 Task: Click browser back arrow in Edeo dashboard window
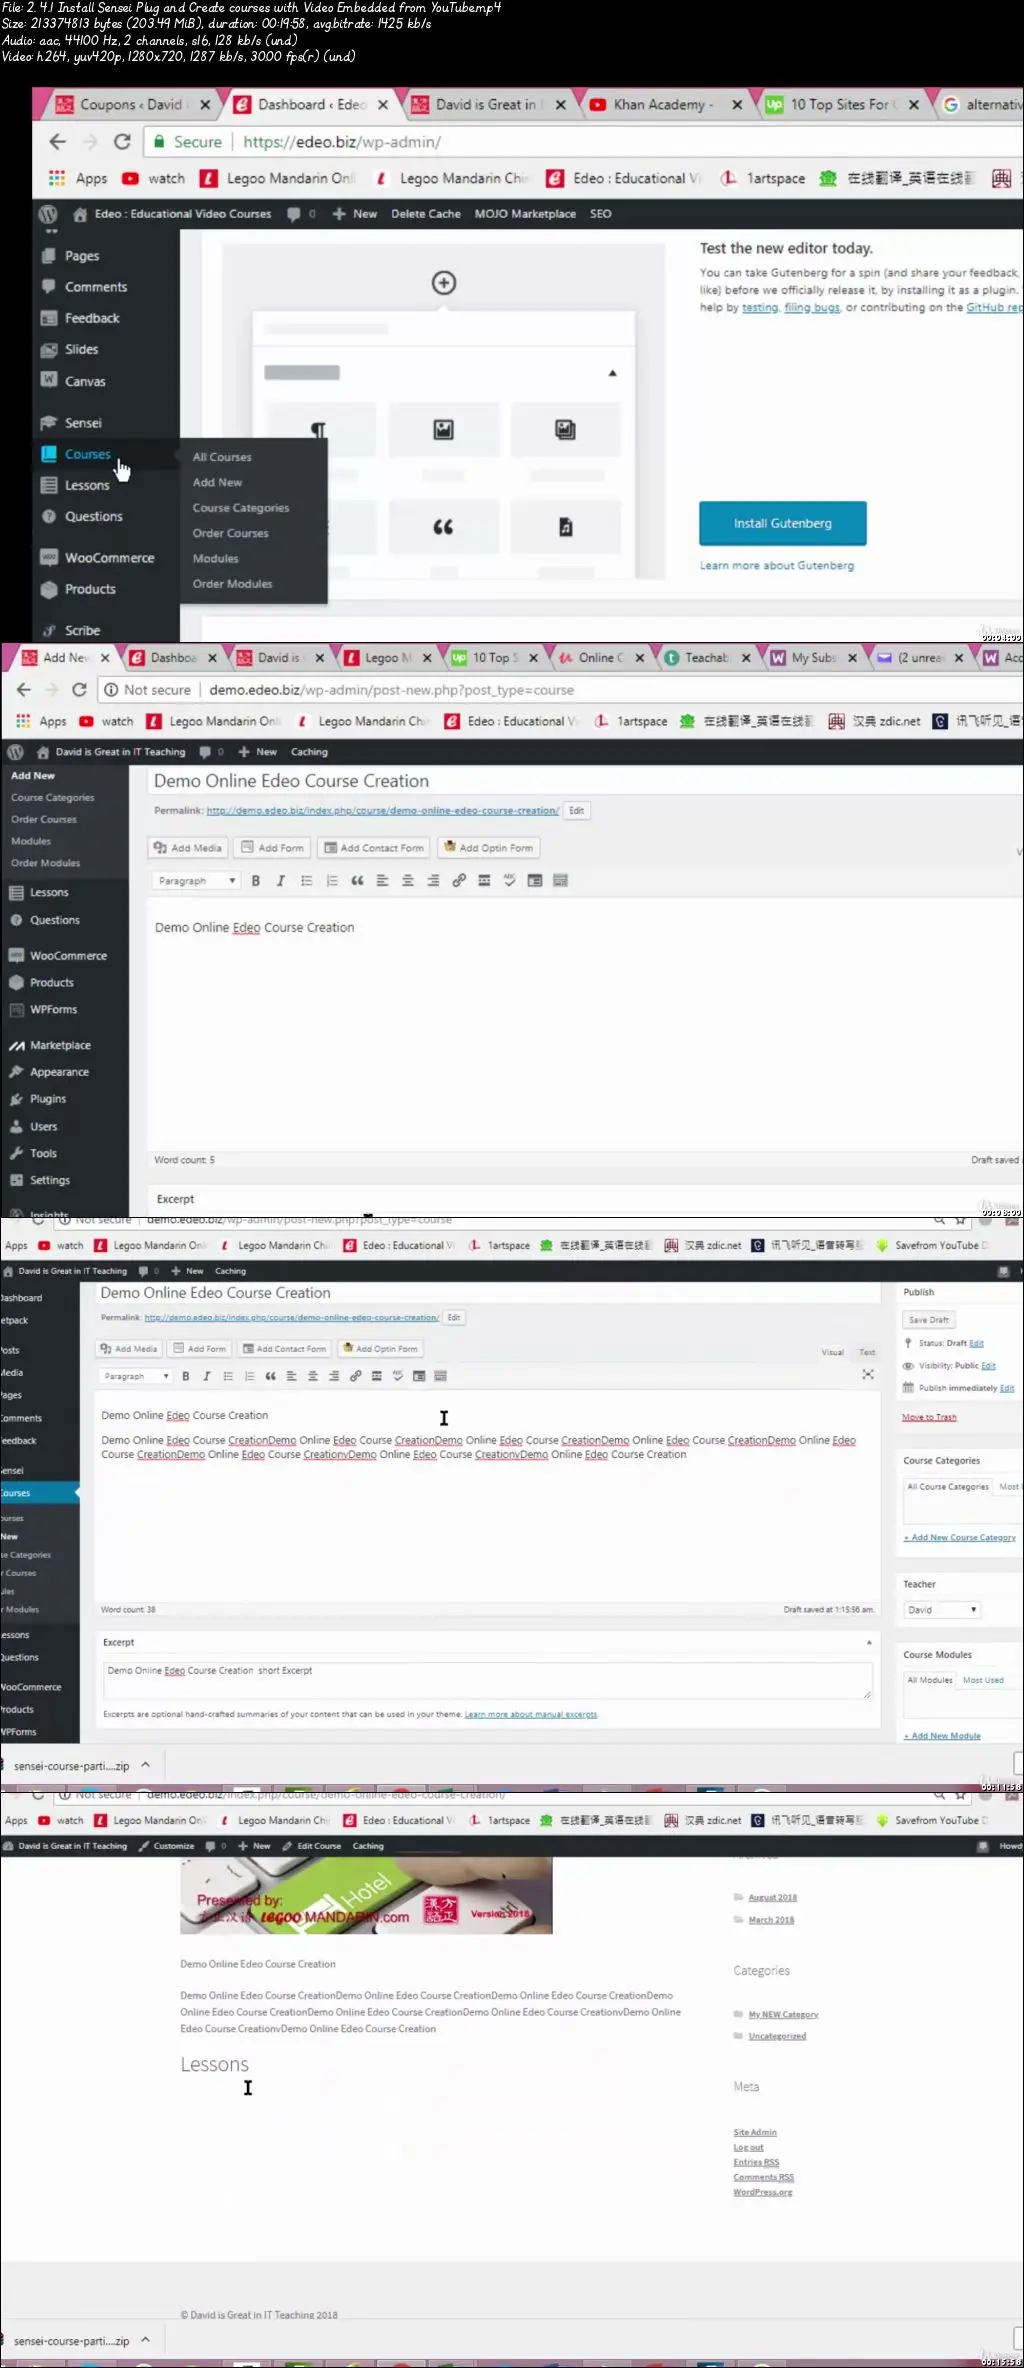click(x=58, y=142)
